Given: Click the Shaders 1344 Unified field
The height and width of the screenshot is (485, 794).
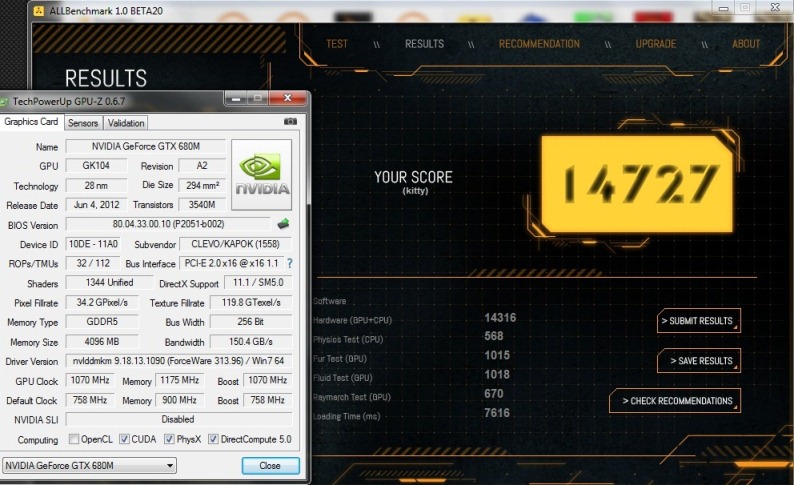Looking at the screenshot, I should 109,282.
